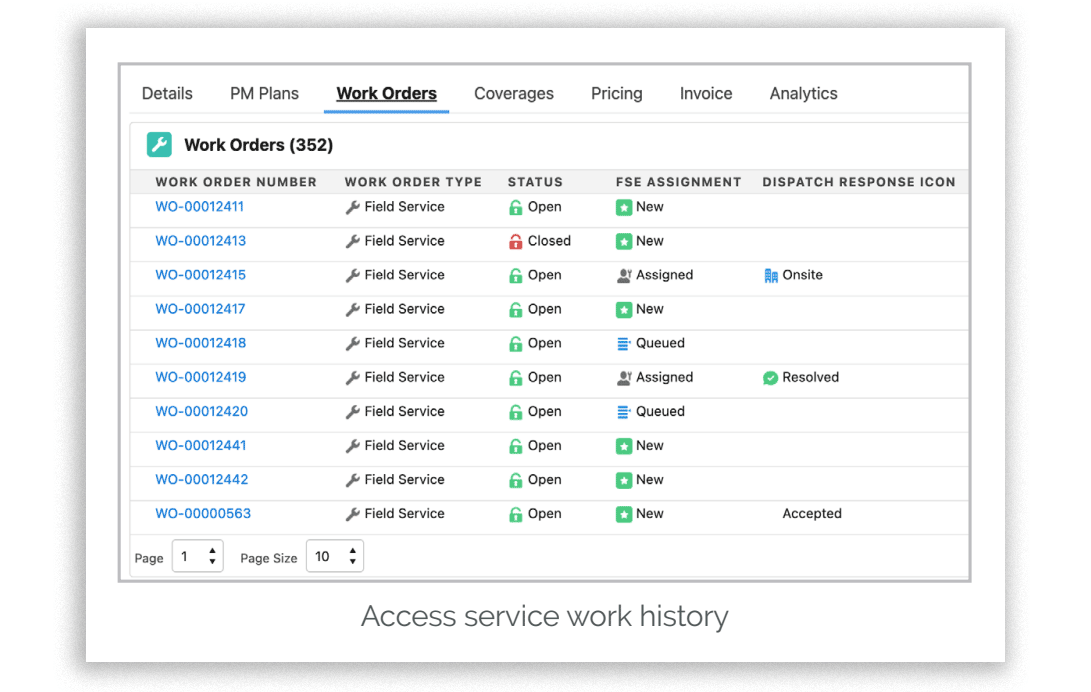This screenshot has height=692, width=1091.
Task: Sort by Work Order Number column header
Action: click(x=236, y=182)
